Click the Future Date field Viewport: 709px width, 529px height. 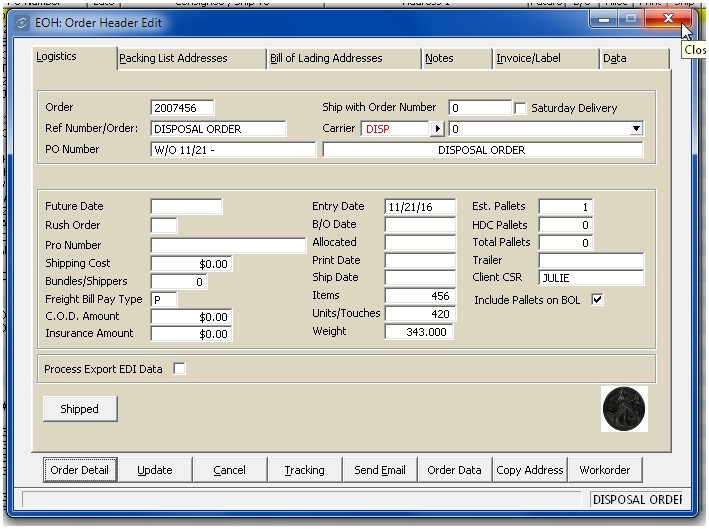186,206
